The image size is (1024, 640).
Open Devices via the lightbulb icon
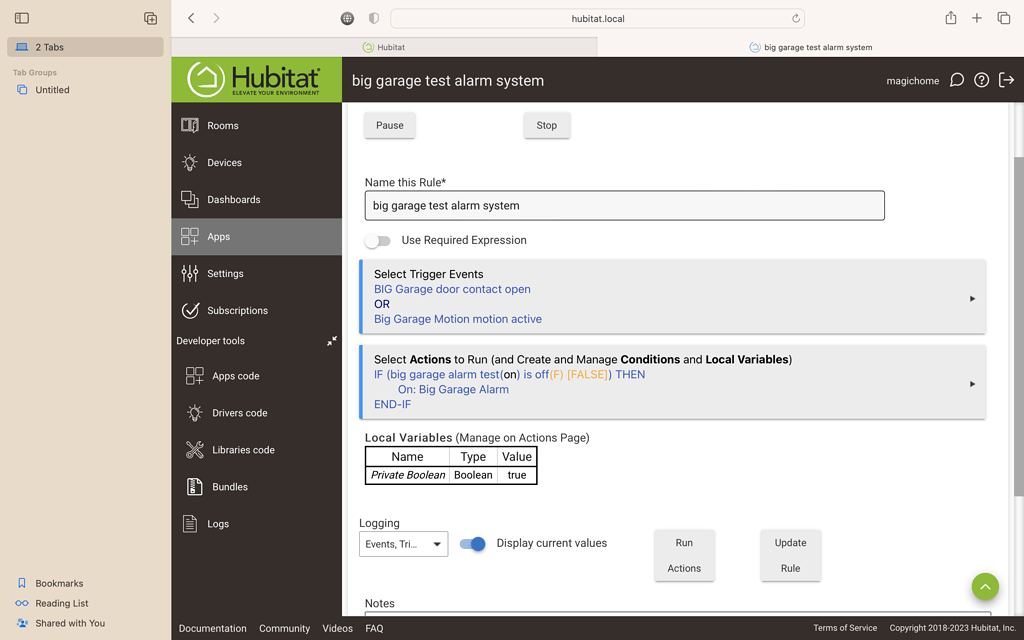pos(190,162)
